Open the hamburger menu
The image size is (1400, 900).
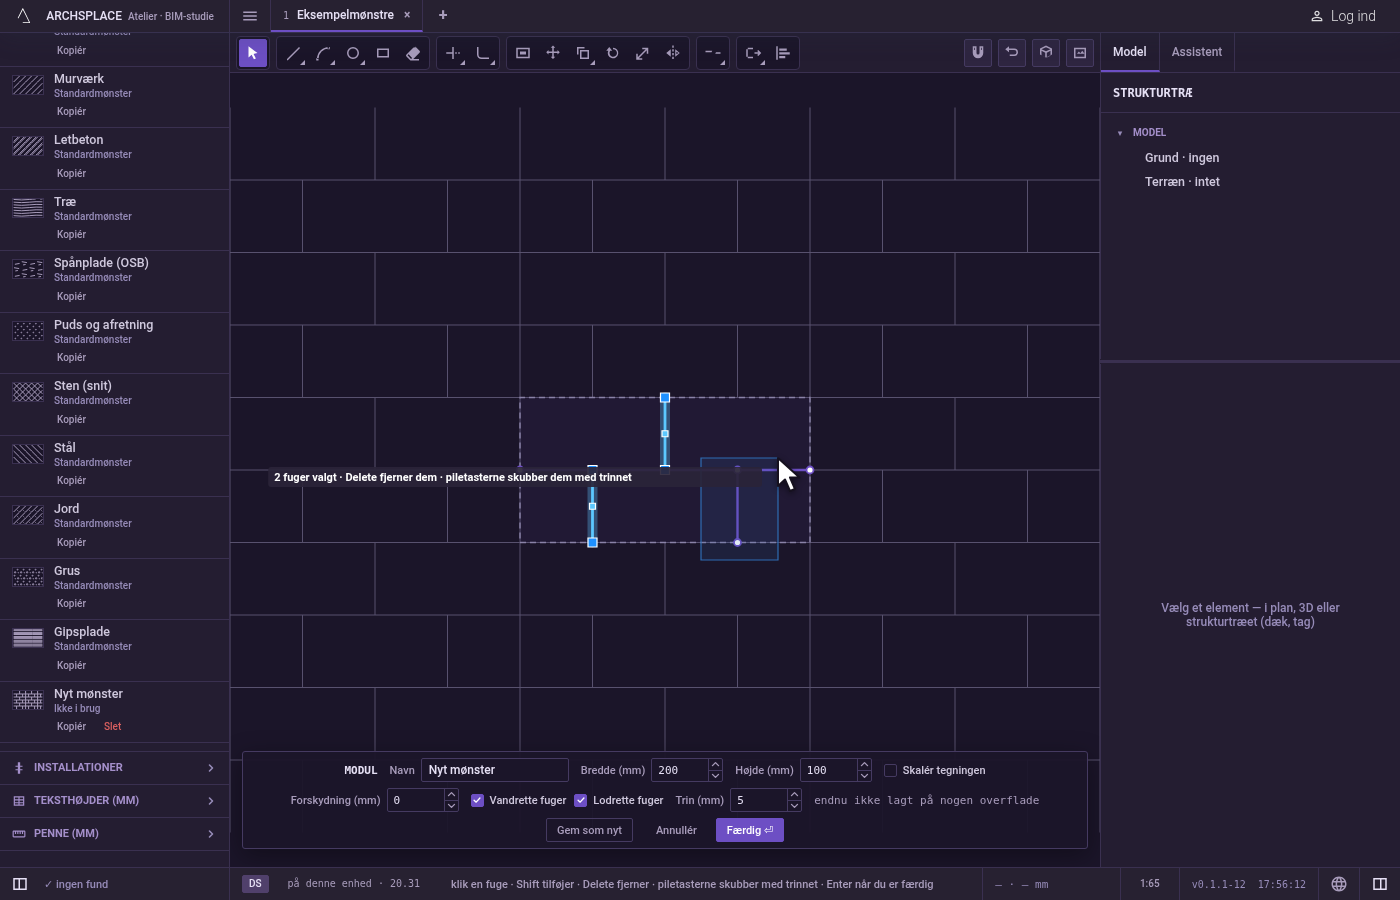pyautogui.click(x=250, y=16)
